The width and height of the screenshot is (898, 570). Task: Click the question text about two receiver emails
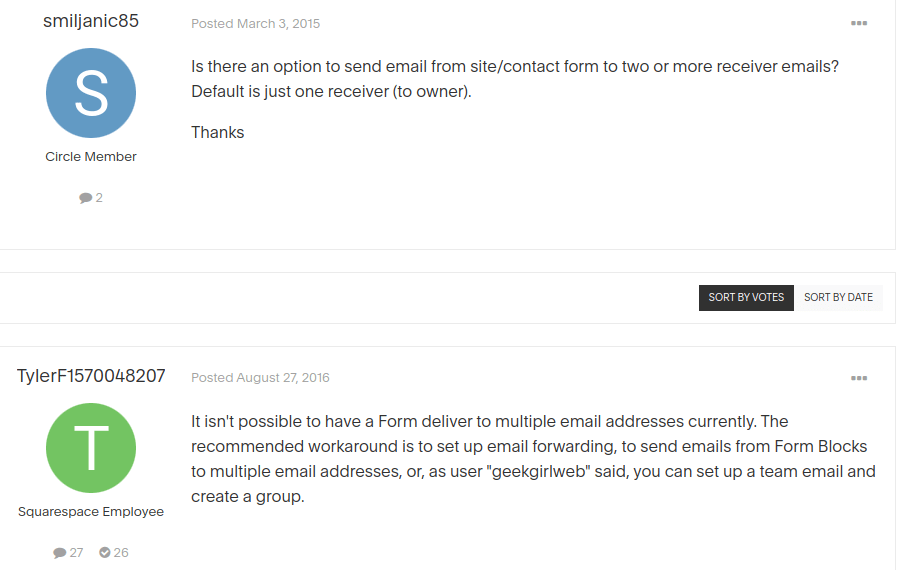tap(515, 66)
